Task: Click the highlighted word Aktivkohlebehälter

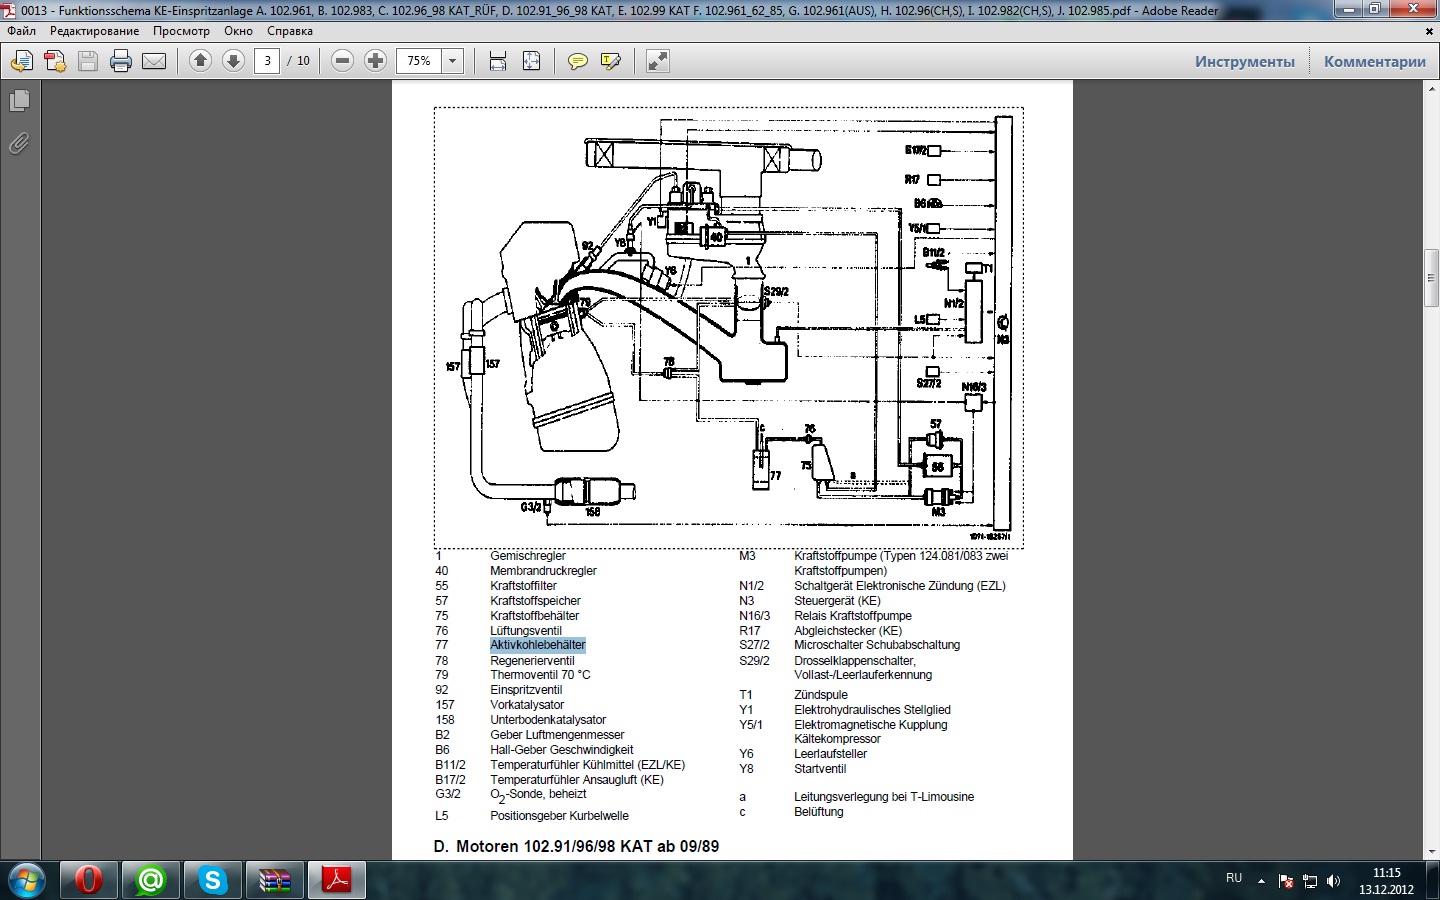Action: tap(538, 645)
